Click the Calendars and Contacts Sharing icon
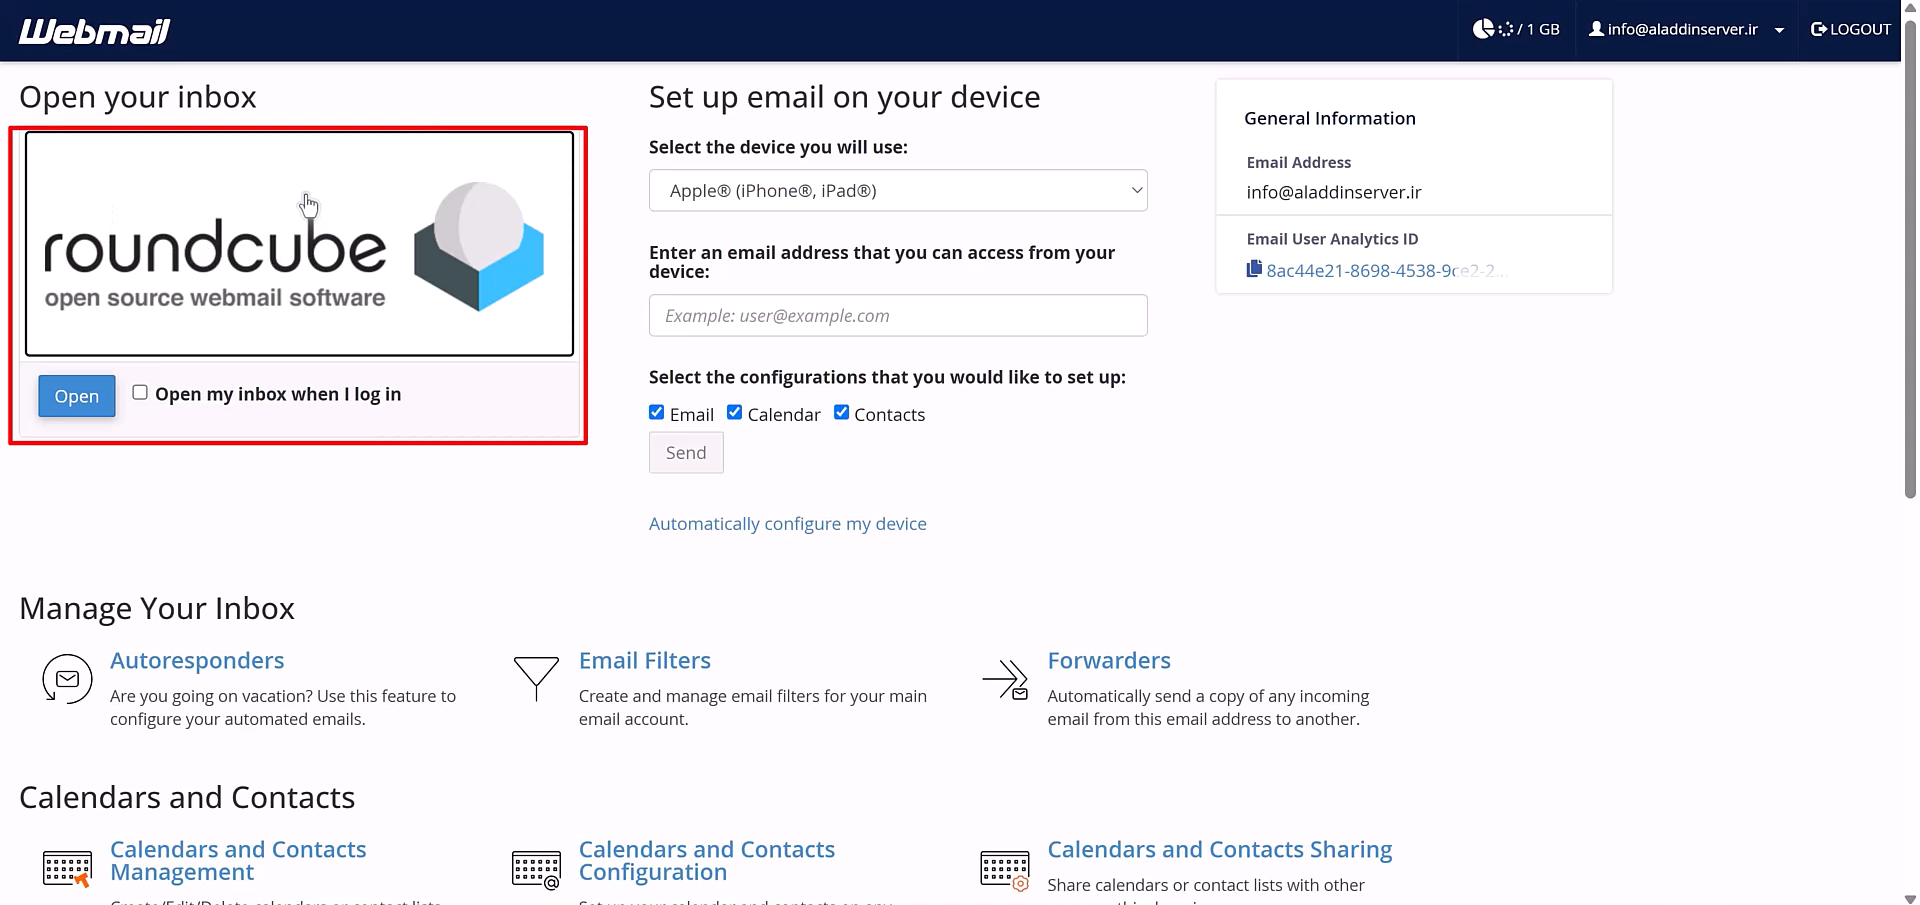 click(1005, 870)
